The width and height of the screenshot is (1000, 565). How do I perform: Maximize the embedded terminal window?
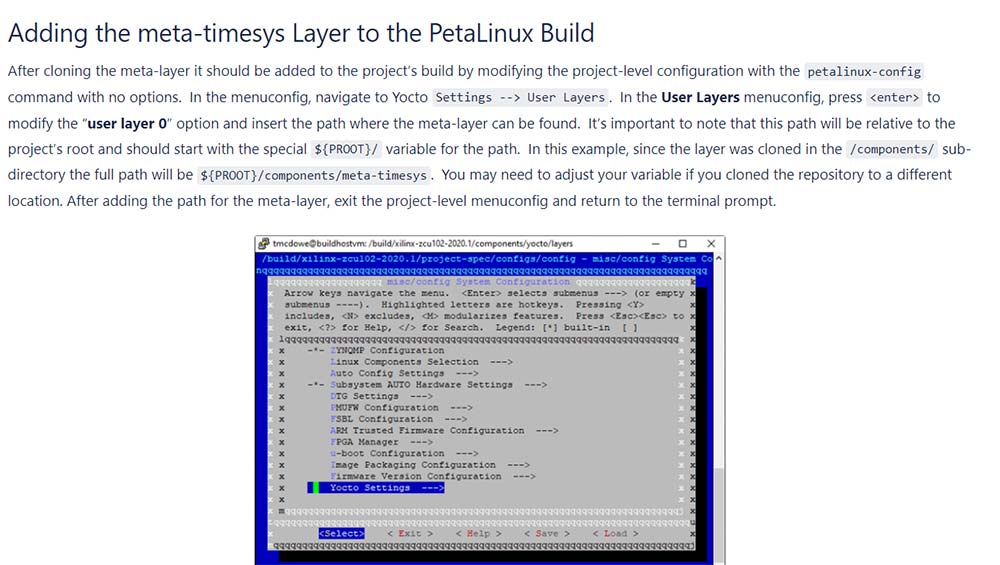(682, 244)
